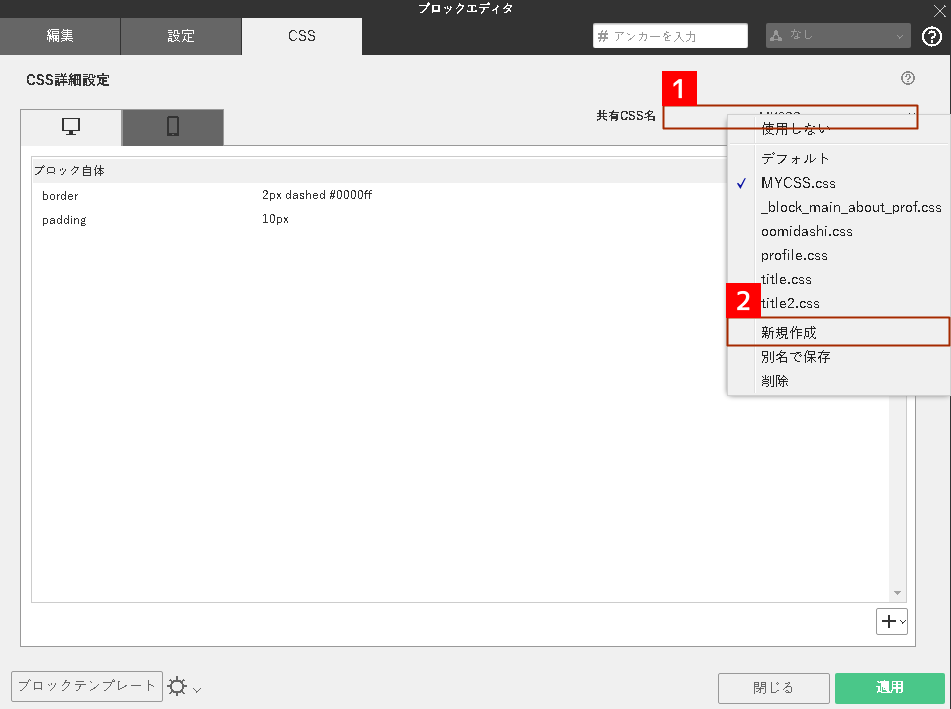Screen dimensions: 951x709
Task: Choose 新規作成 to create new CSS
Action: click(x=839, y=332)
